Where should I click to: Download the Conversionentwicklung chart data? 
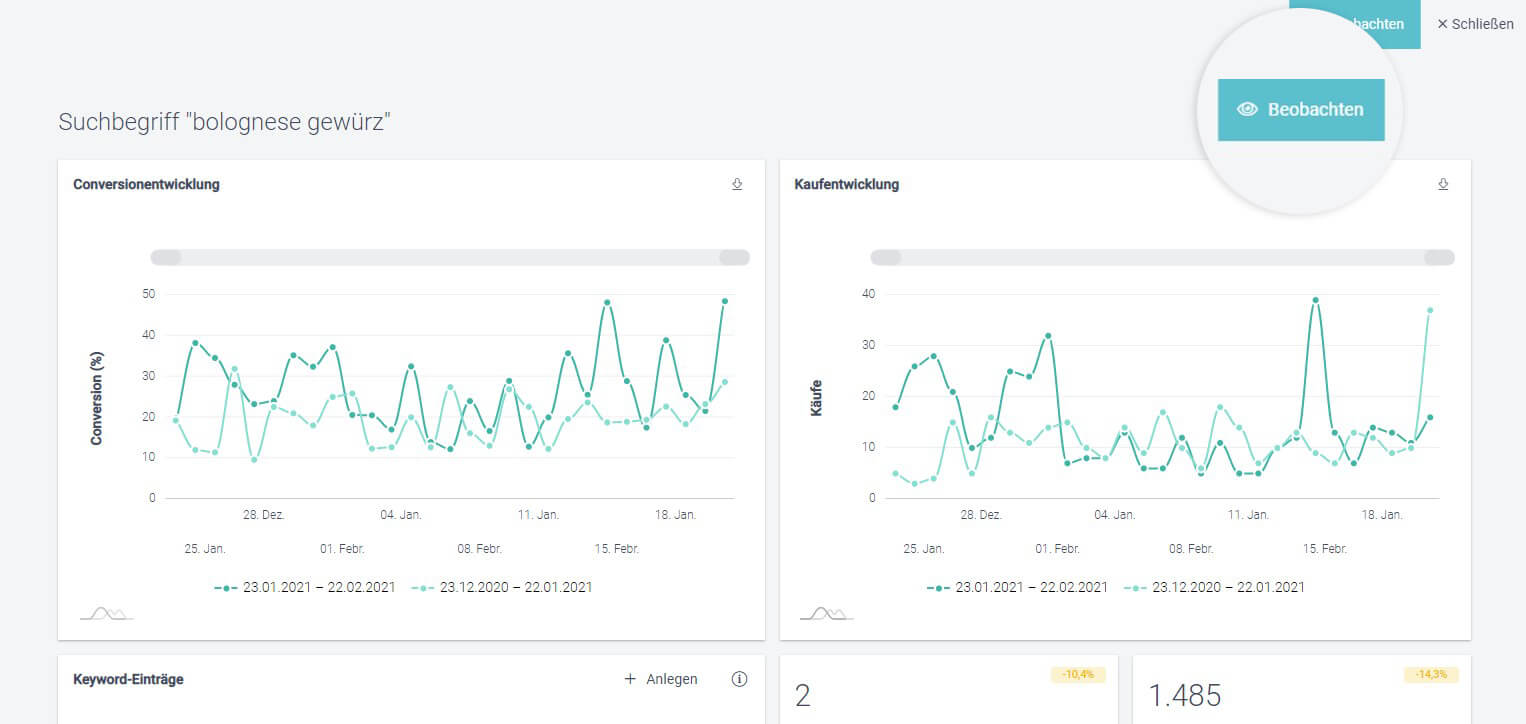click(x=737, y=184)
